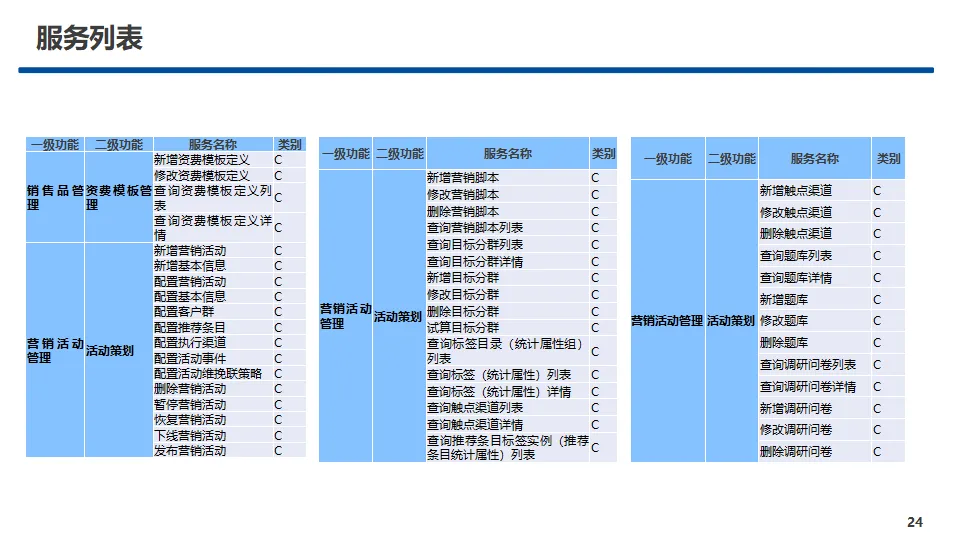The height and width of the screenshot is (540, 960).
Task: Click the 下线营销活动 cell
Action: tap(213, 435)
